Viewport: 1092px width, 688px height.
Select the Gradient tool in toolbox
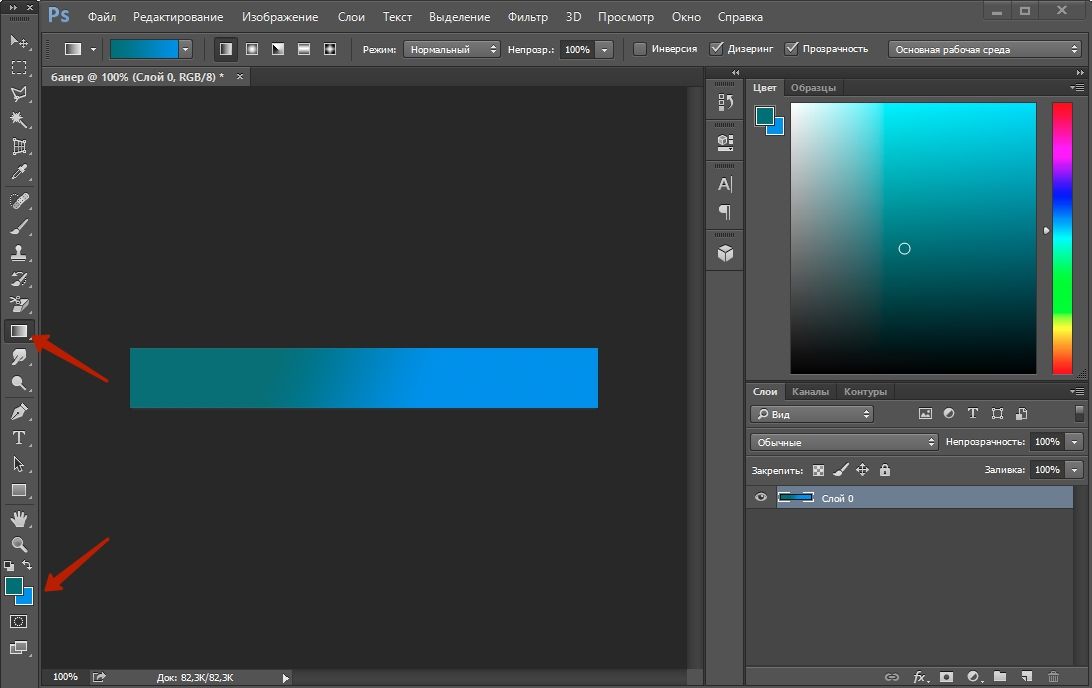[19, 331]
